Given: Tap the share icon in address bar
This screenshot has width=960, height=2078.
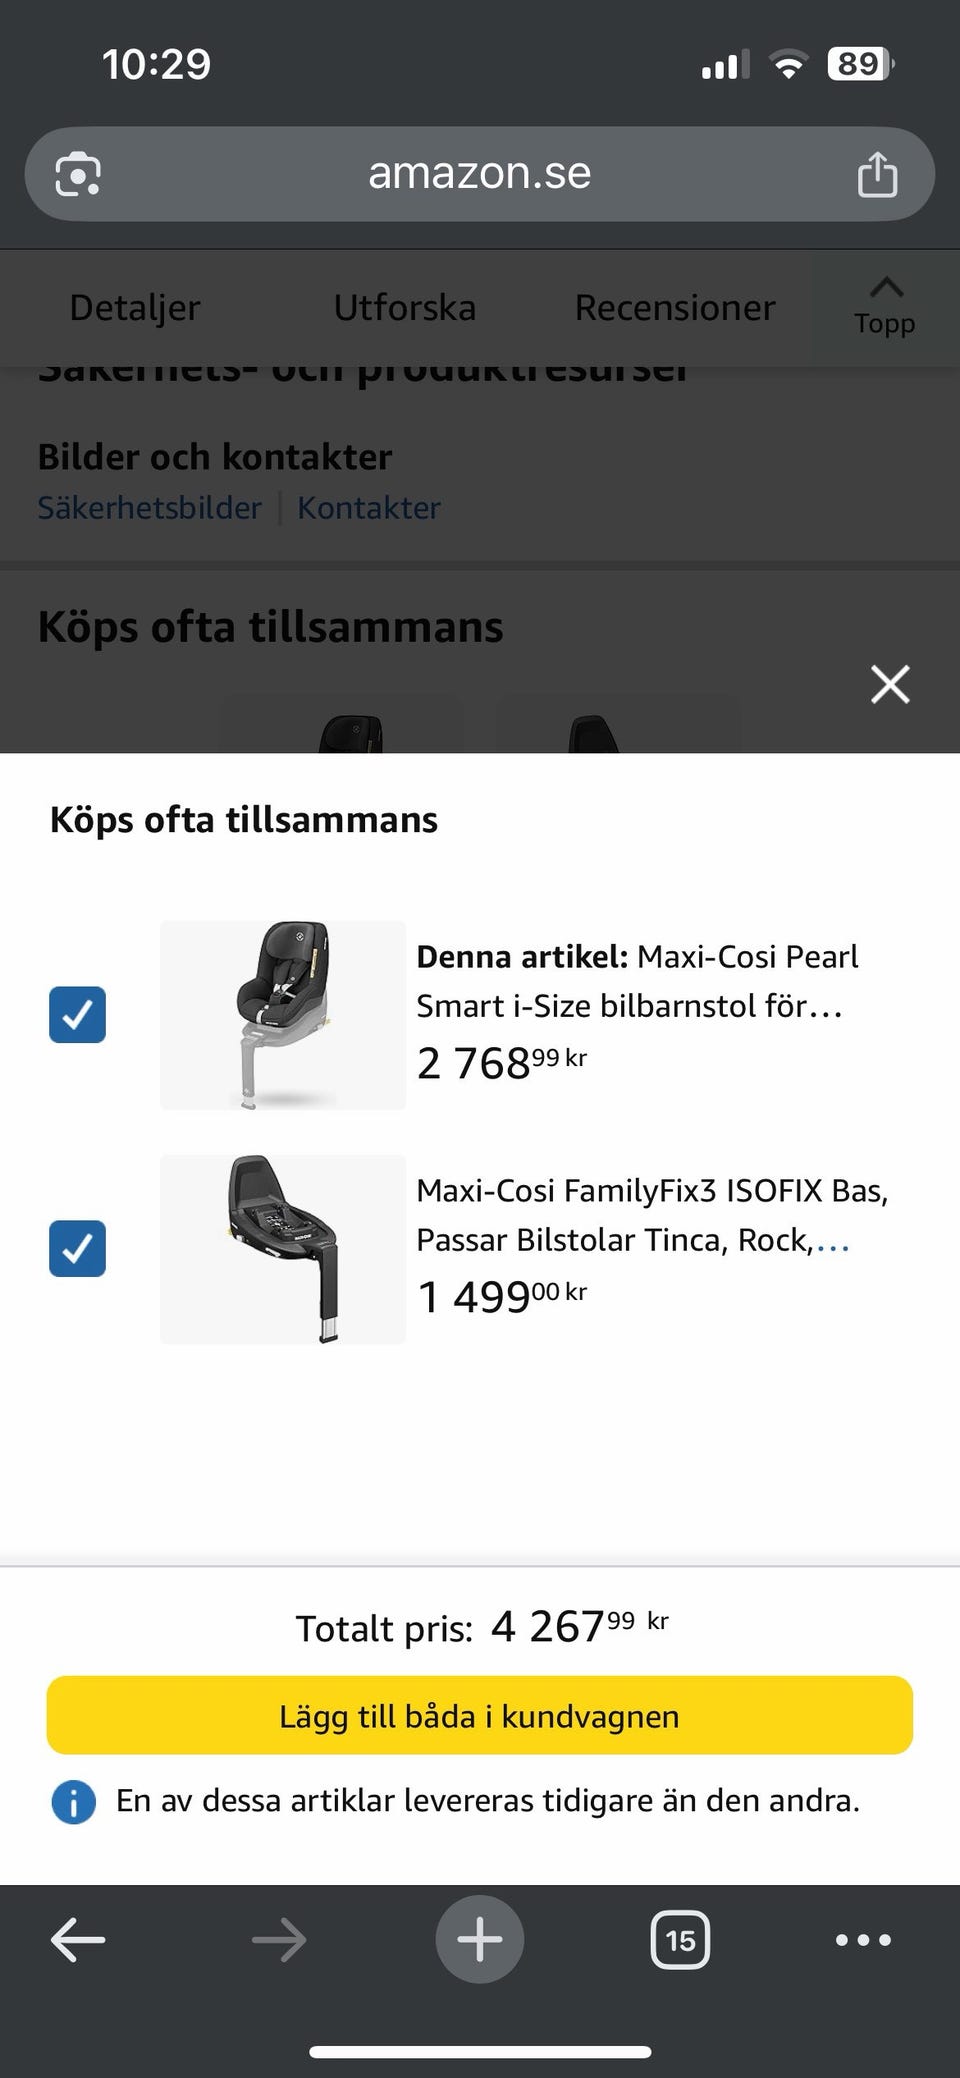Looking at the screenshot, I should (x=877, y=175).
